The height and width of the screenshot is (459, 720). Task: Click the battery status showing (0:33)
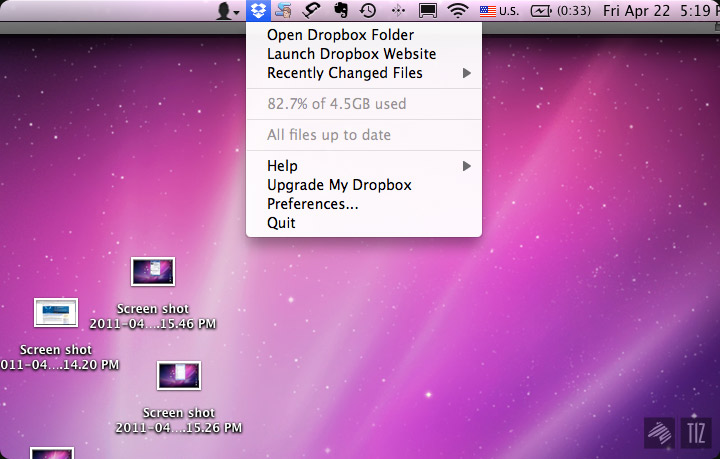(560, 11)
